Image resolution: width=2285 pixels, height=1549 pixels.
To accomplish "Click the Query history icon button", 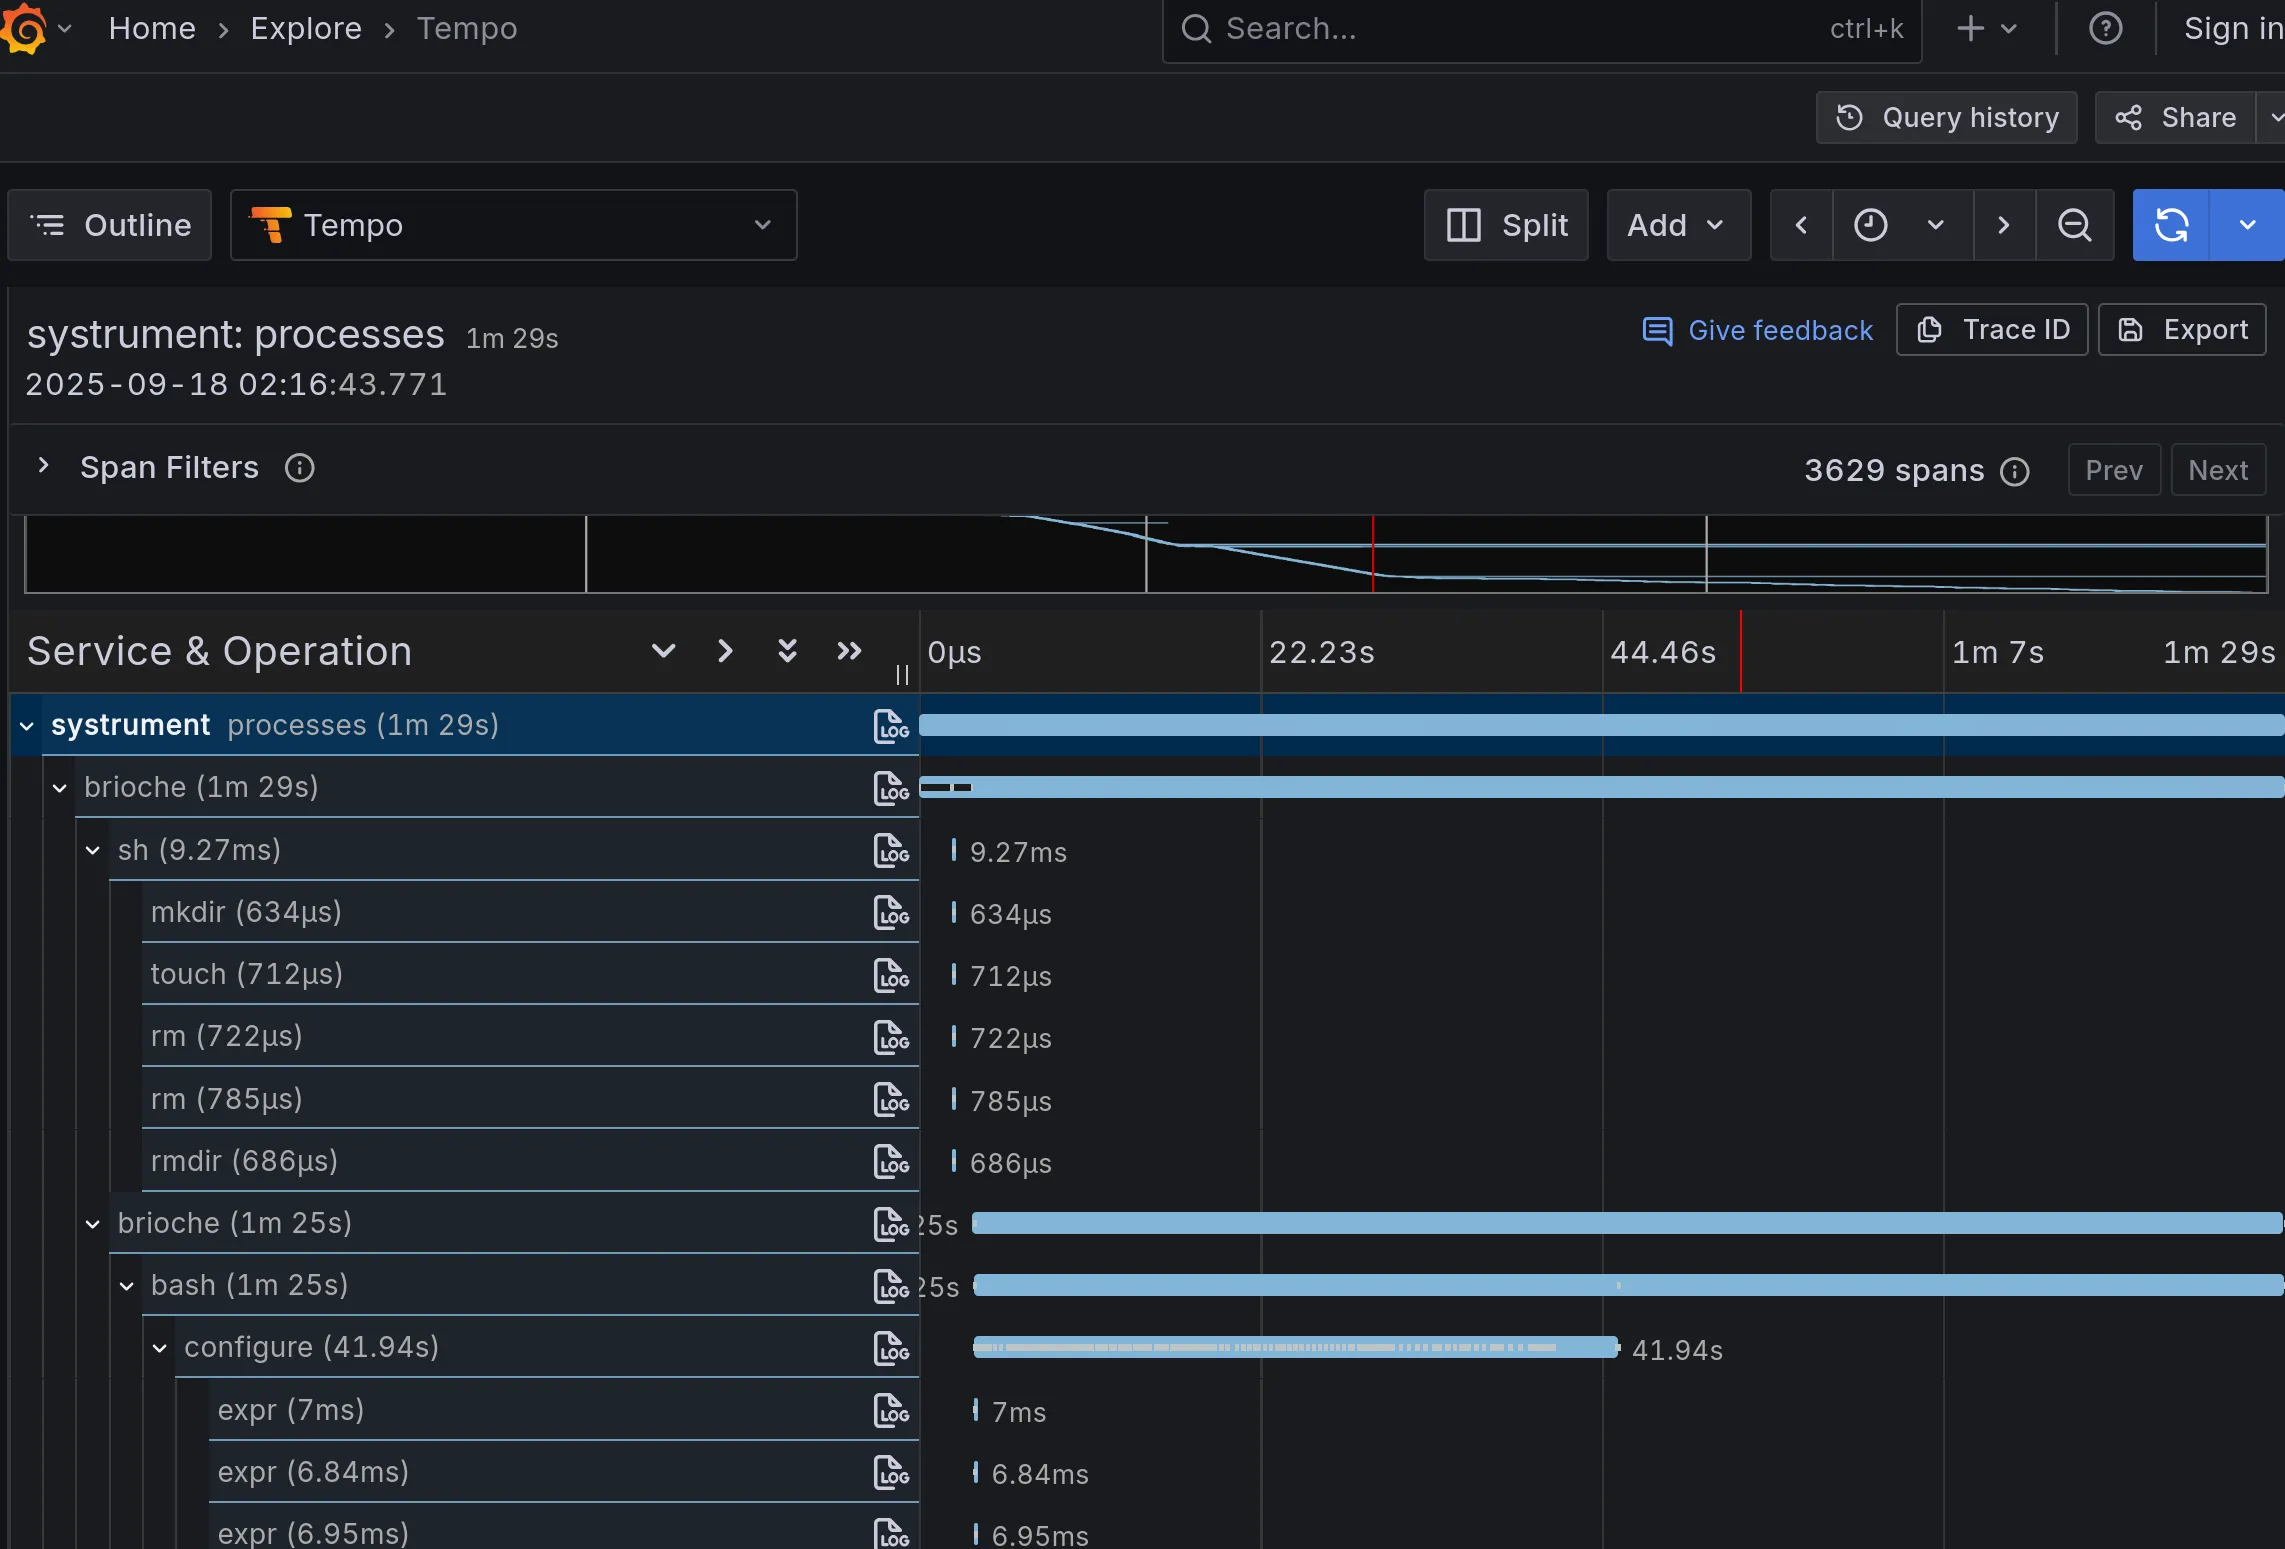I will point(1944,117).
